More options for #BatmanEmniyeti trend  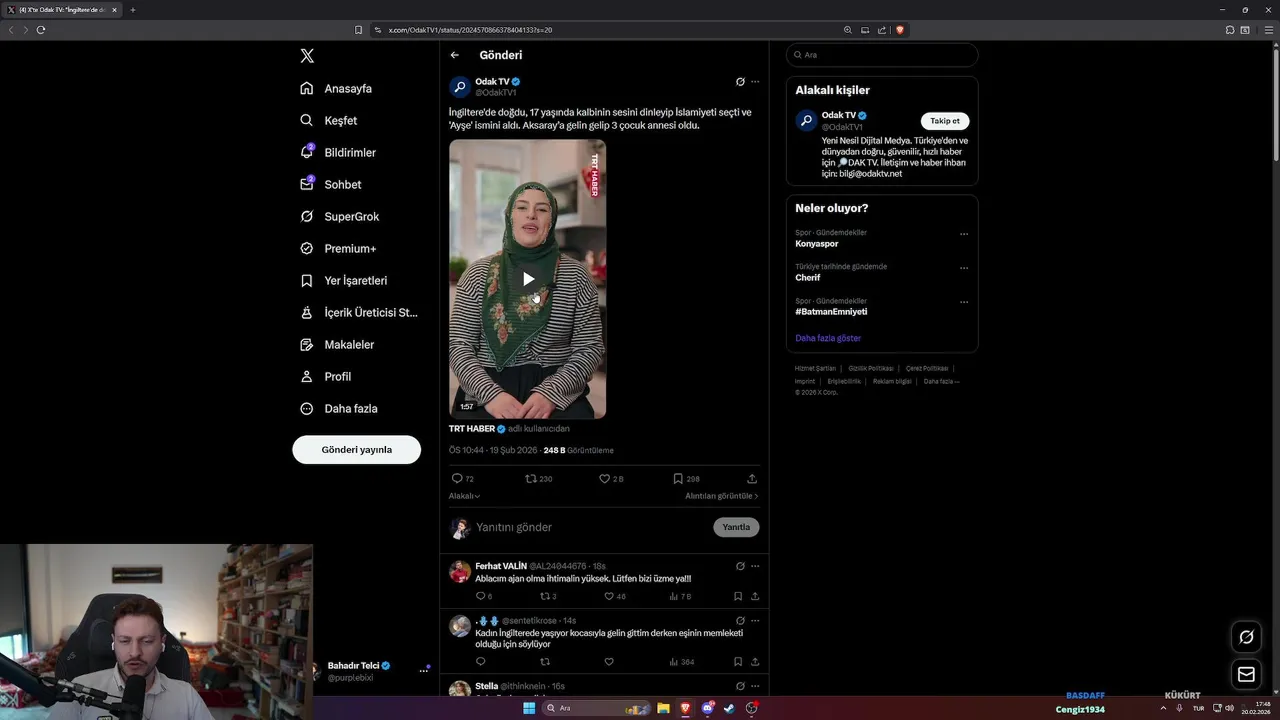coord(964,302)
